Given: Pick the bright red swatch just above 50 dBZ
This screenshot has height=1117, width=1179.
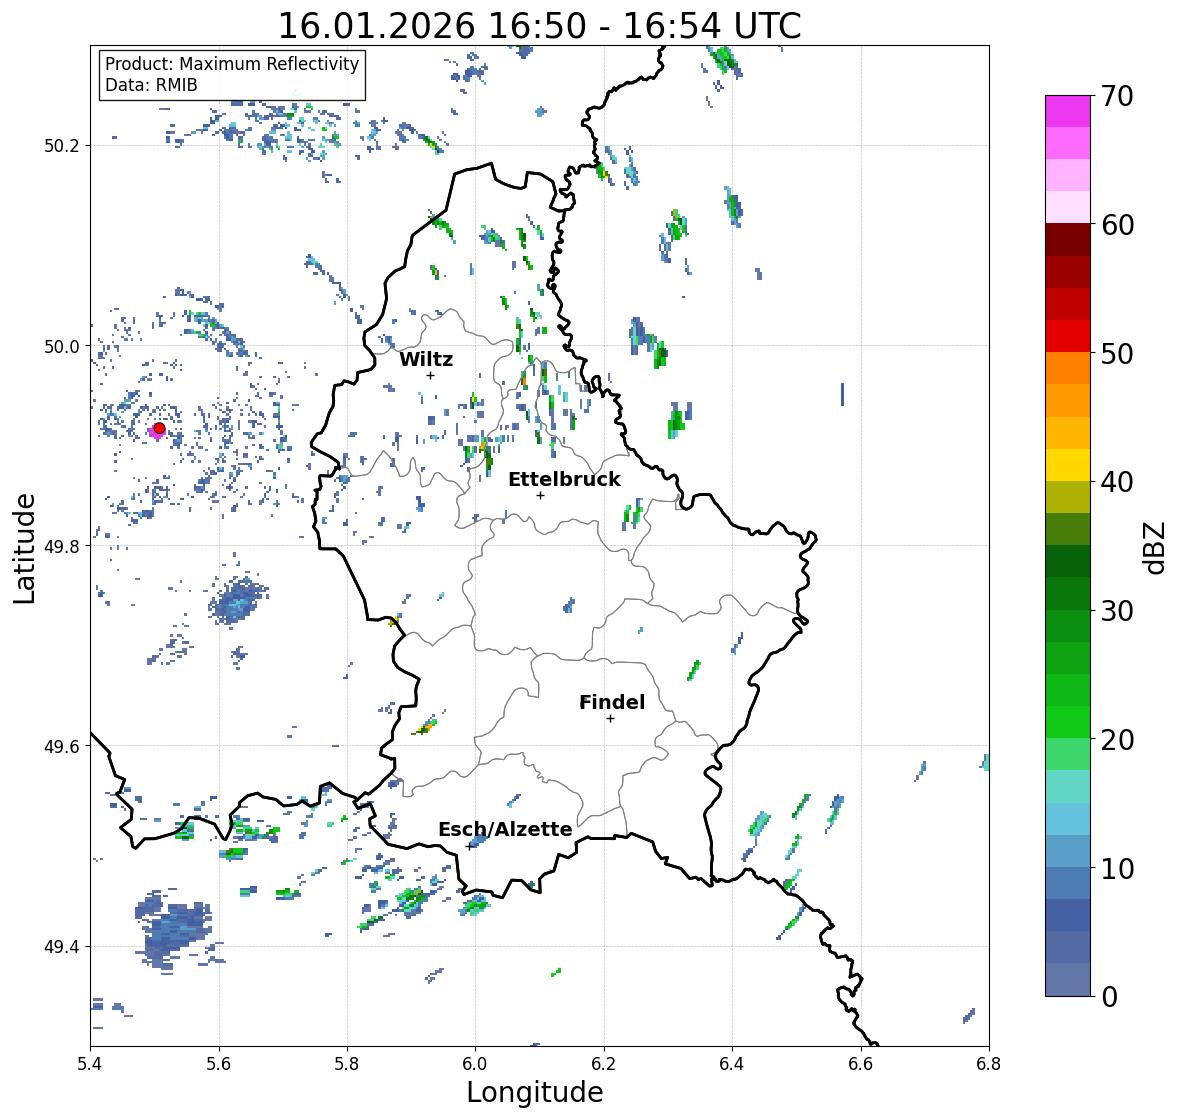Looking at the screenshot, I should tap(1068, 336).
